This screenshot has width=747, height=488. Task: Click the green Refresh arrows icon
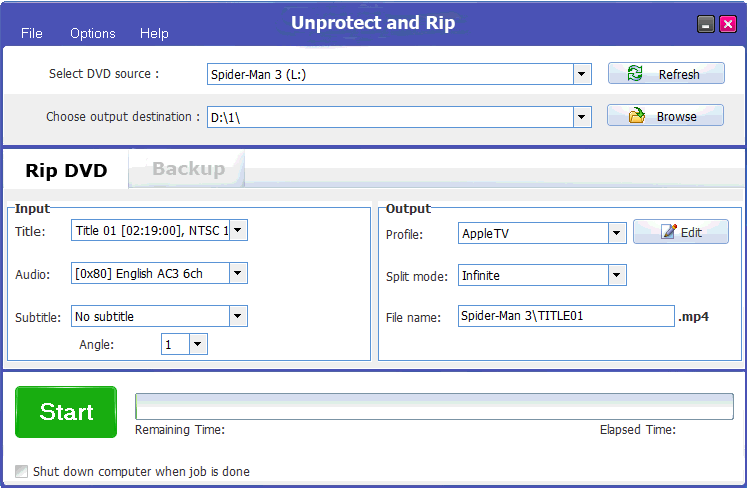(x=634, y=74)
